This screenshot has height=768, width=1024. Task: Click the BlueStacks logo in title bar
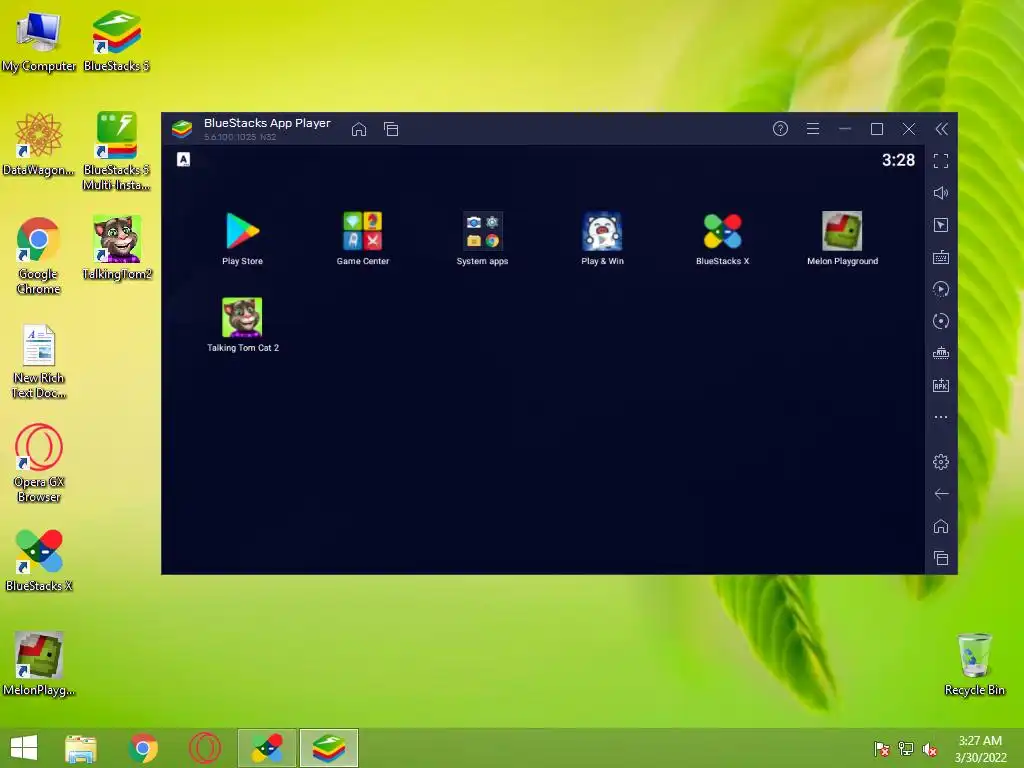coord(182,129)
